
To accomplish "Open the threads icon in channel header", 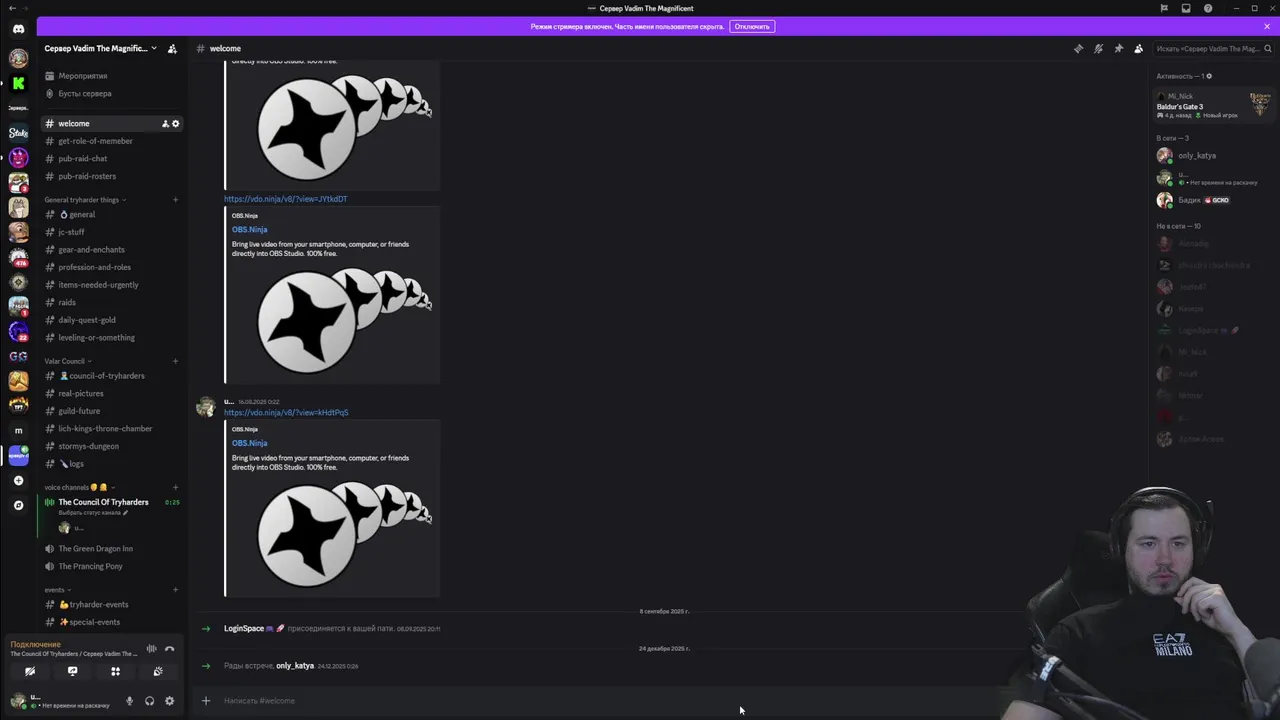I will tap(1078, 48).
